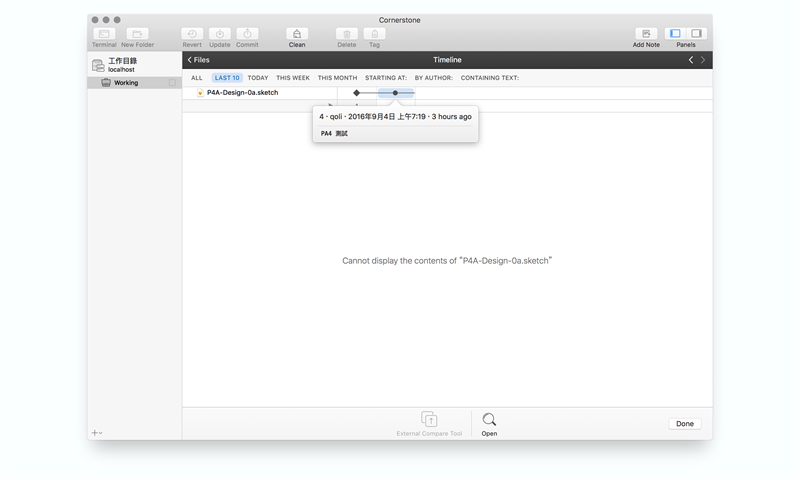The height and width of the screenshot is (480, 800).
Task: Click the Add Note icon
Action: point(646,34)
